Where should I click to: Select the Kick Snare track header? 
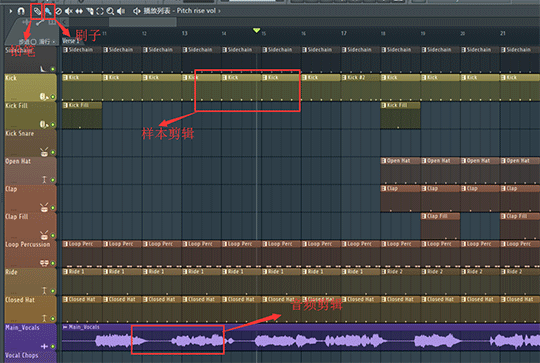(x=30, y=143)
